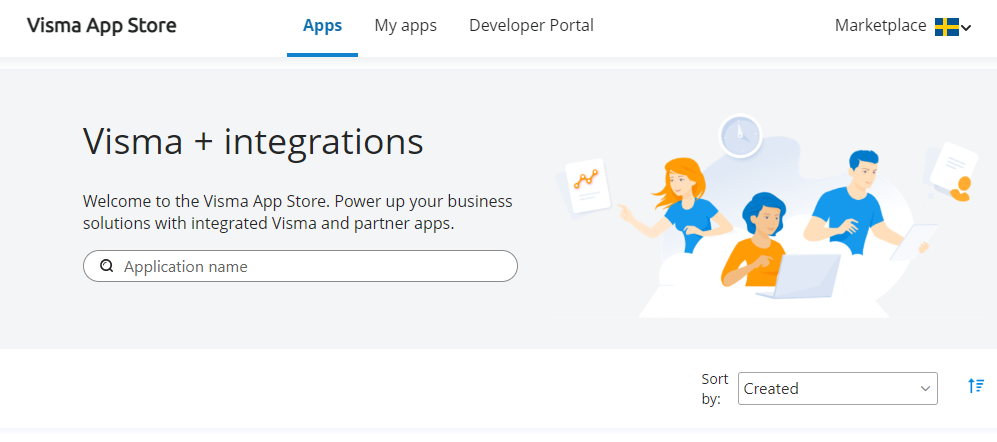This screenshot has height=442, width=997.
Task: Click the Visma App Store logo
Action: (102, 26)
